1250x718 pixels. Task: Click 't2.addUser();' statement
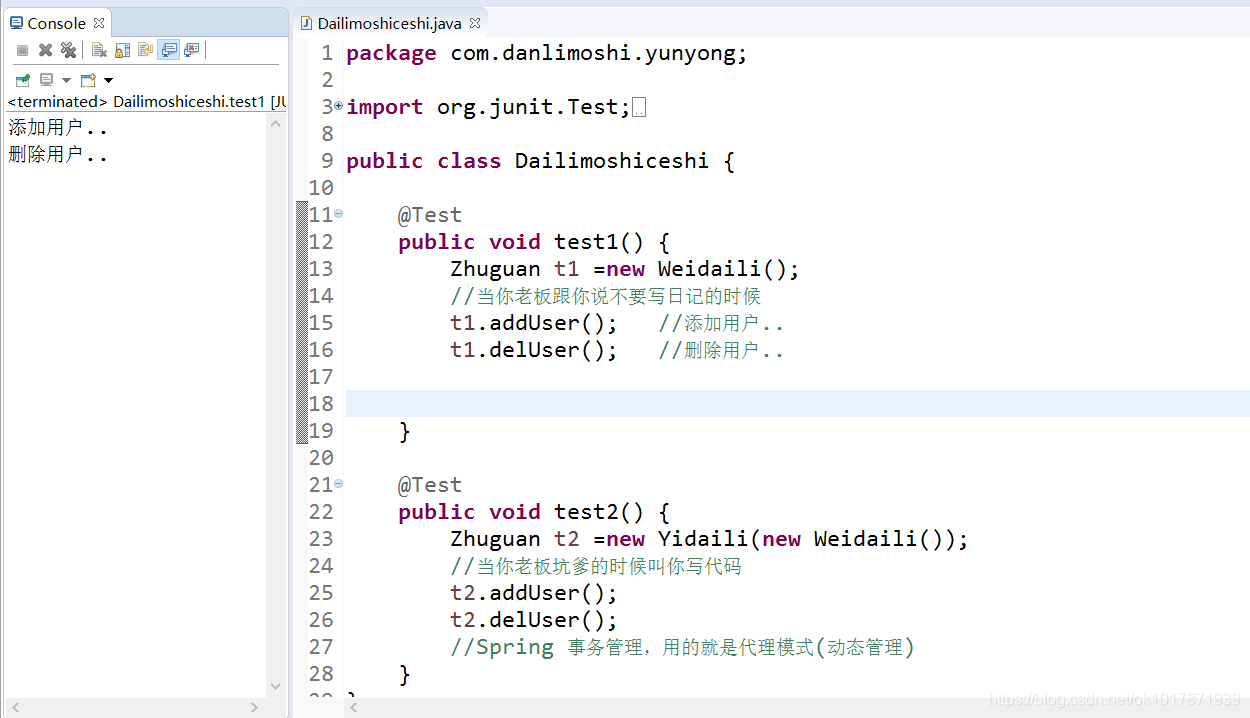[x=534, y=593]
